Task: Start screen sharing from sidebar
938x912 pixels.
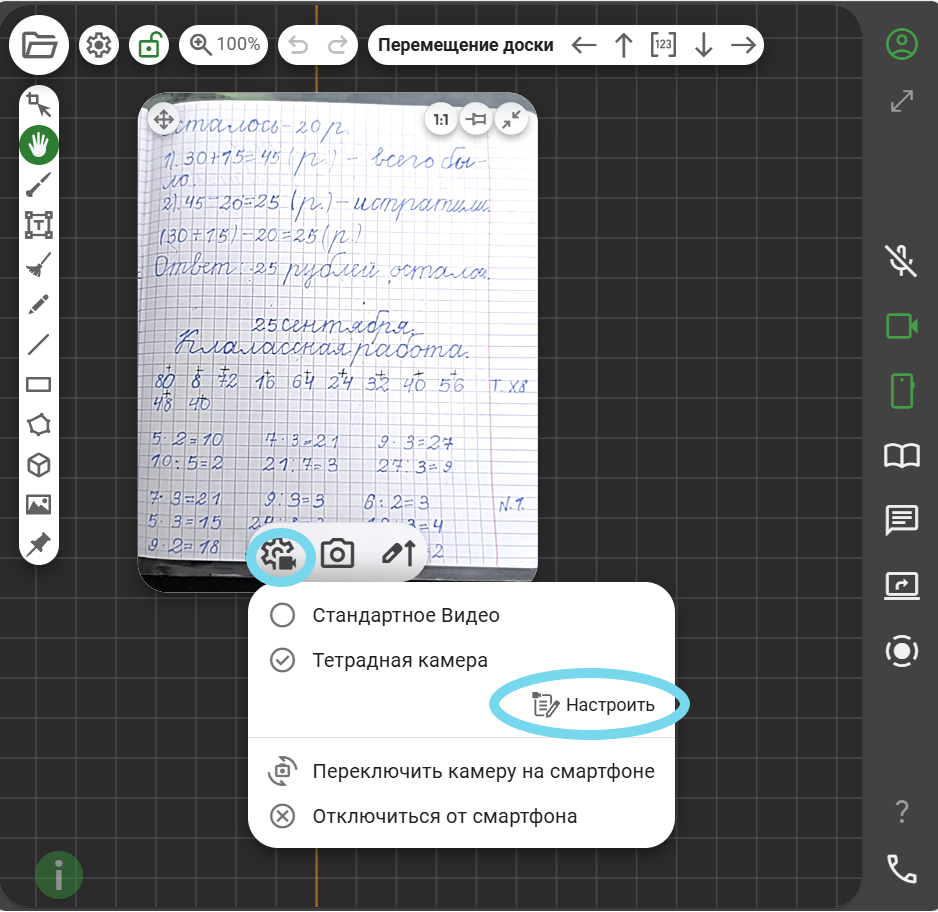Action: (x=901, y=585)
